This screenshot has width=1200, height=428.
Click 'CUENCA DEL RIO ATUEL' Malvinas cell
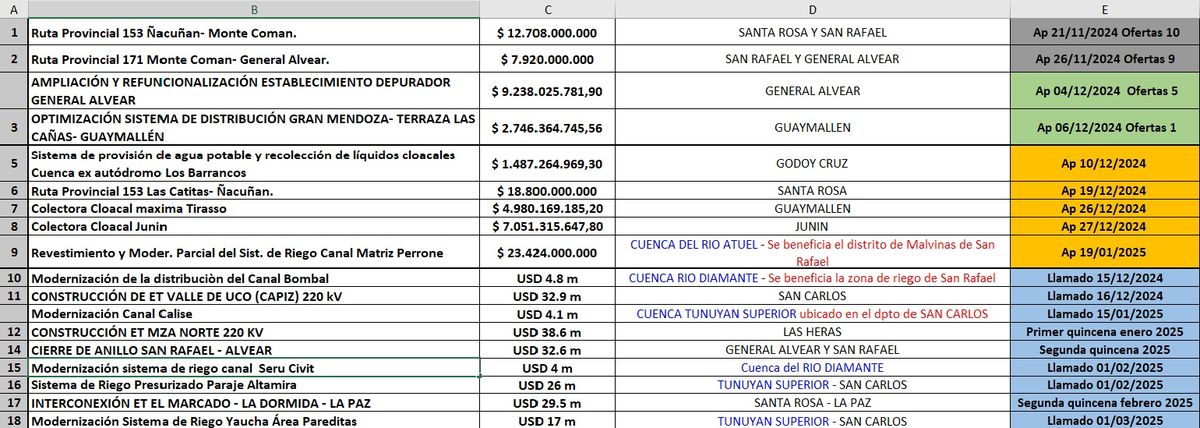[x=812, y=253]
